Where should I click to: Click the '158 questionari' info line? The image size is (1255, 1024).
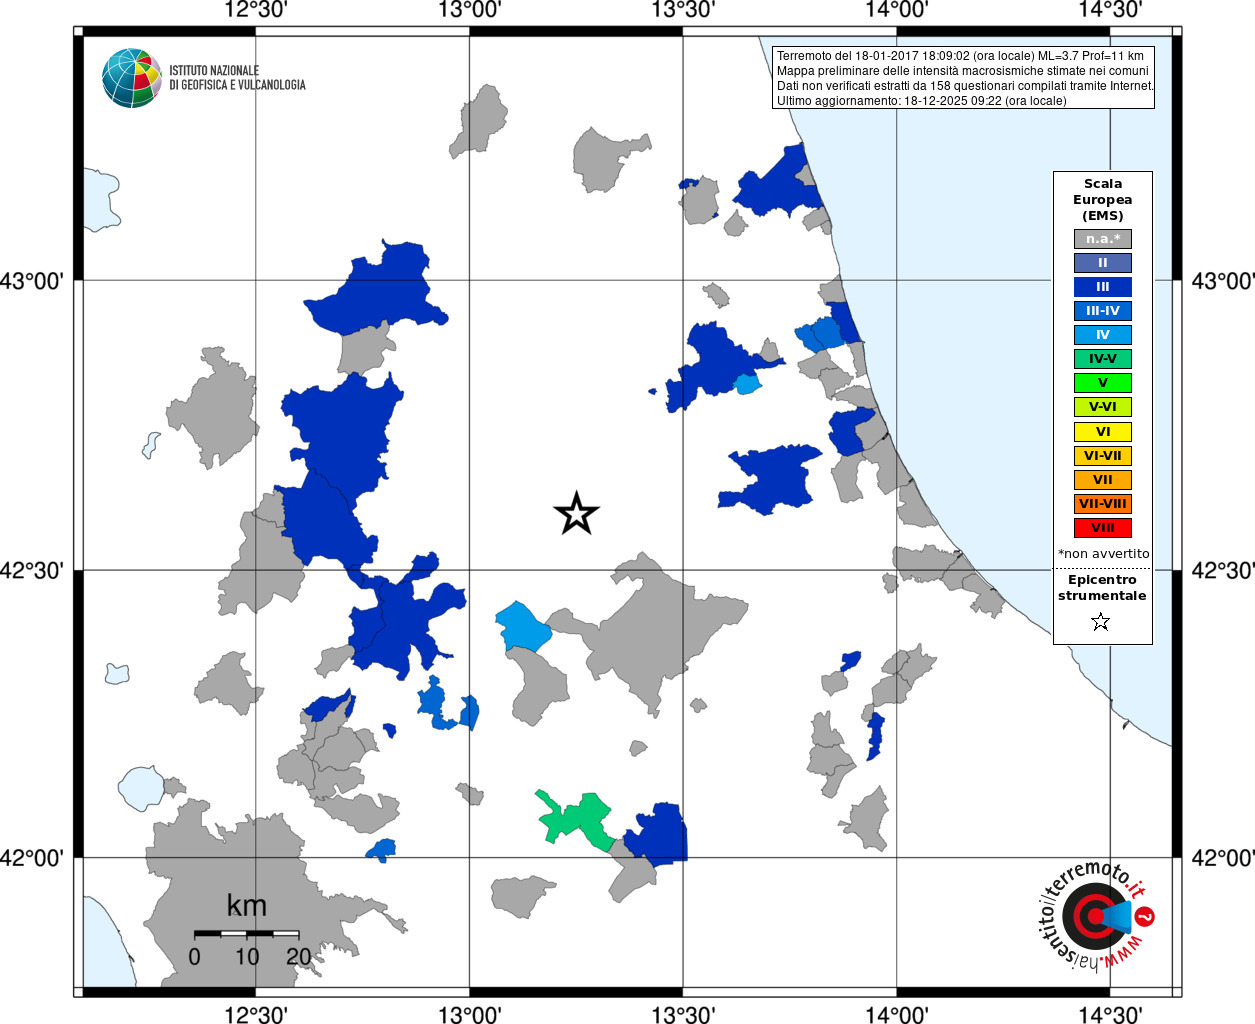coord(966,86)
